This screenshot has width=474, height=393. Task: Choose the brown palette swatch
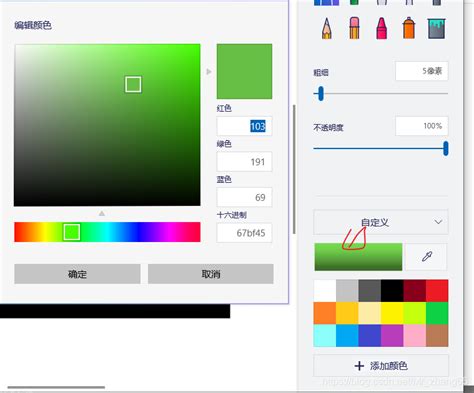[437, 336]
